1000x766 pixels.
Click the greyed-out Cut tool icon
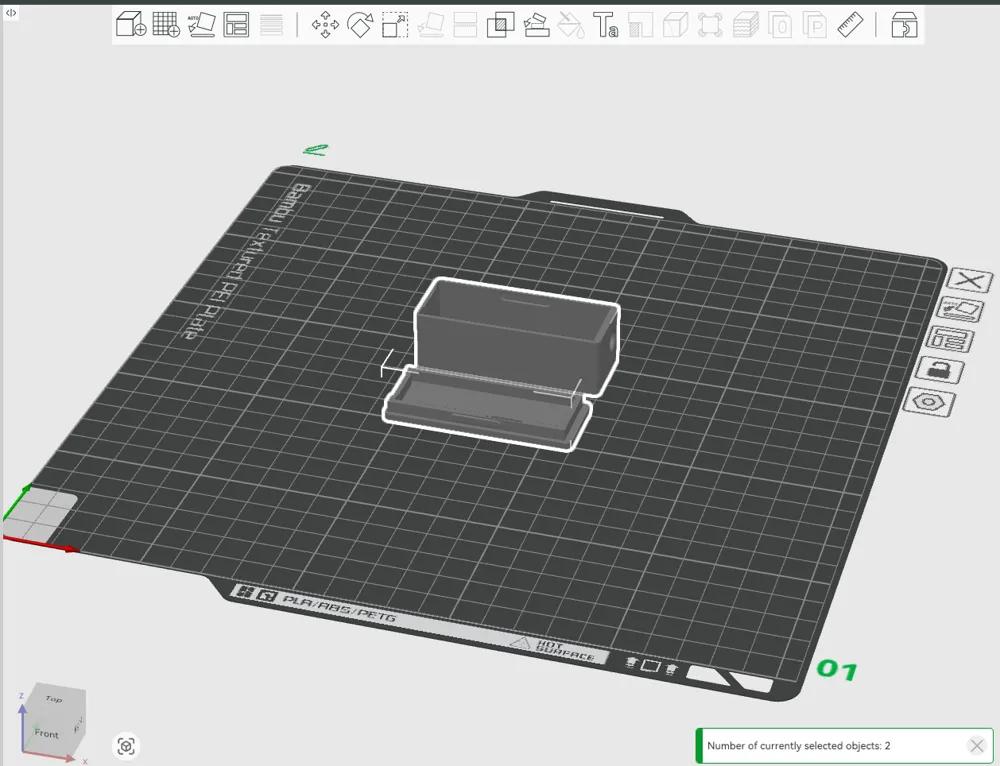point(465,25)
